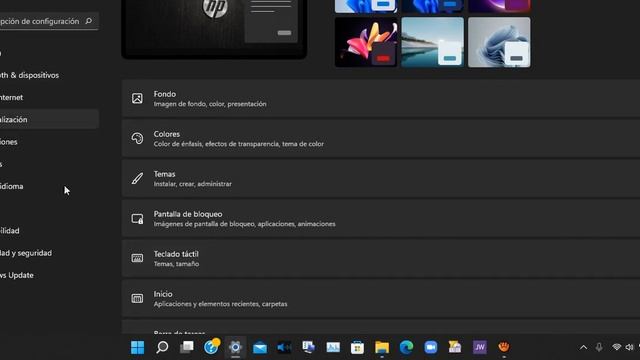
Task: Open Microsoft Store from taskbar
Action: tap(357, 347)
